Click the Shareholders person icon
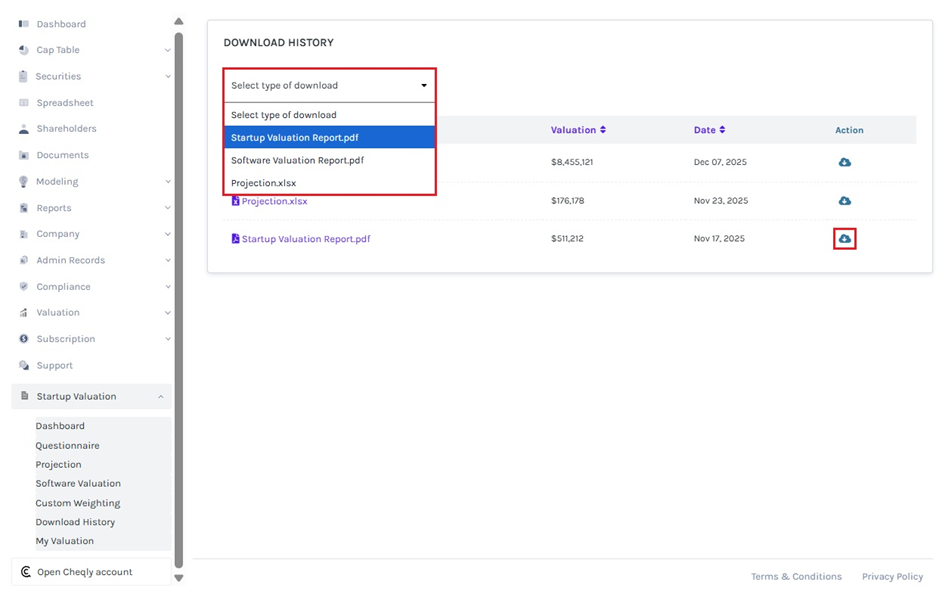 pyautogui.click(x=24, y=129)
